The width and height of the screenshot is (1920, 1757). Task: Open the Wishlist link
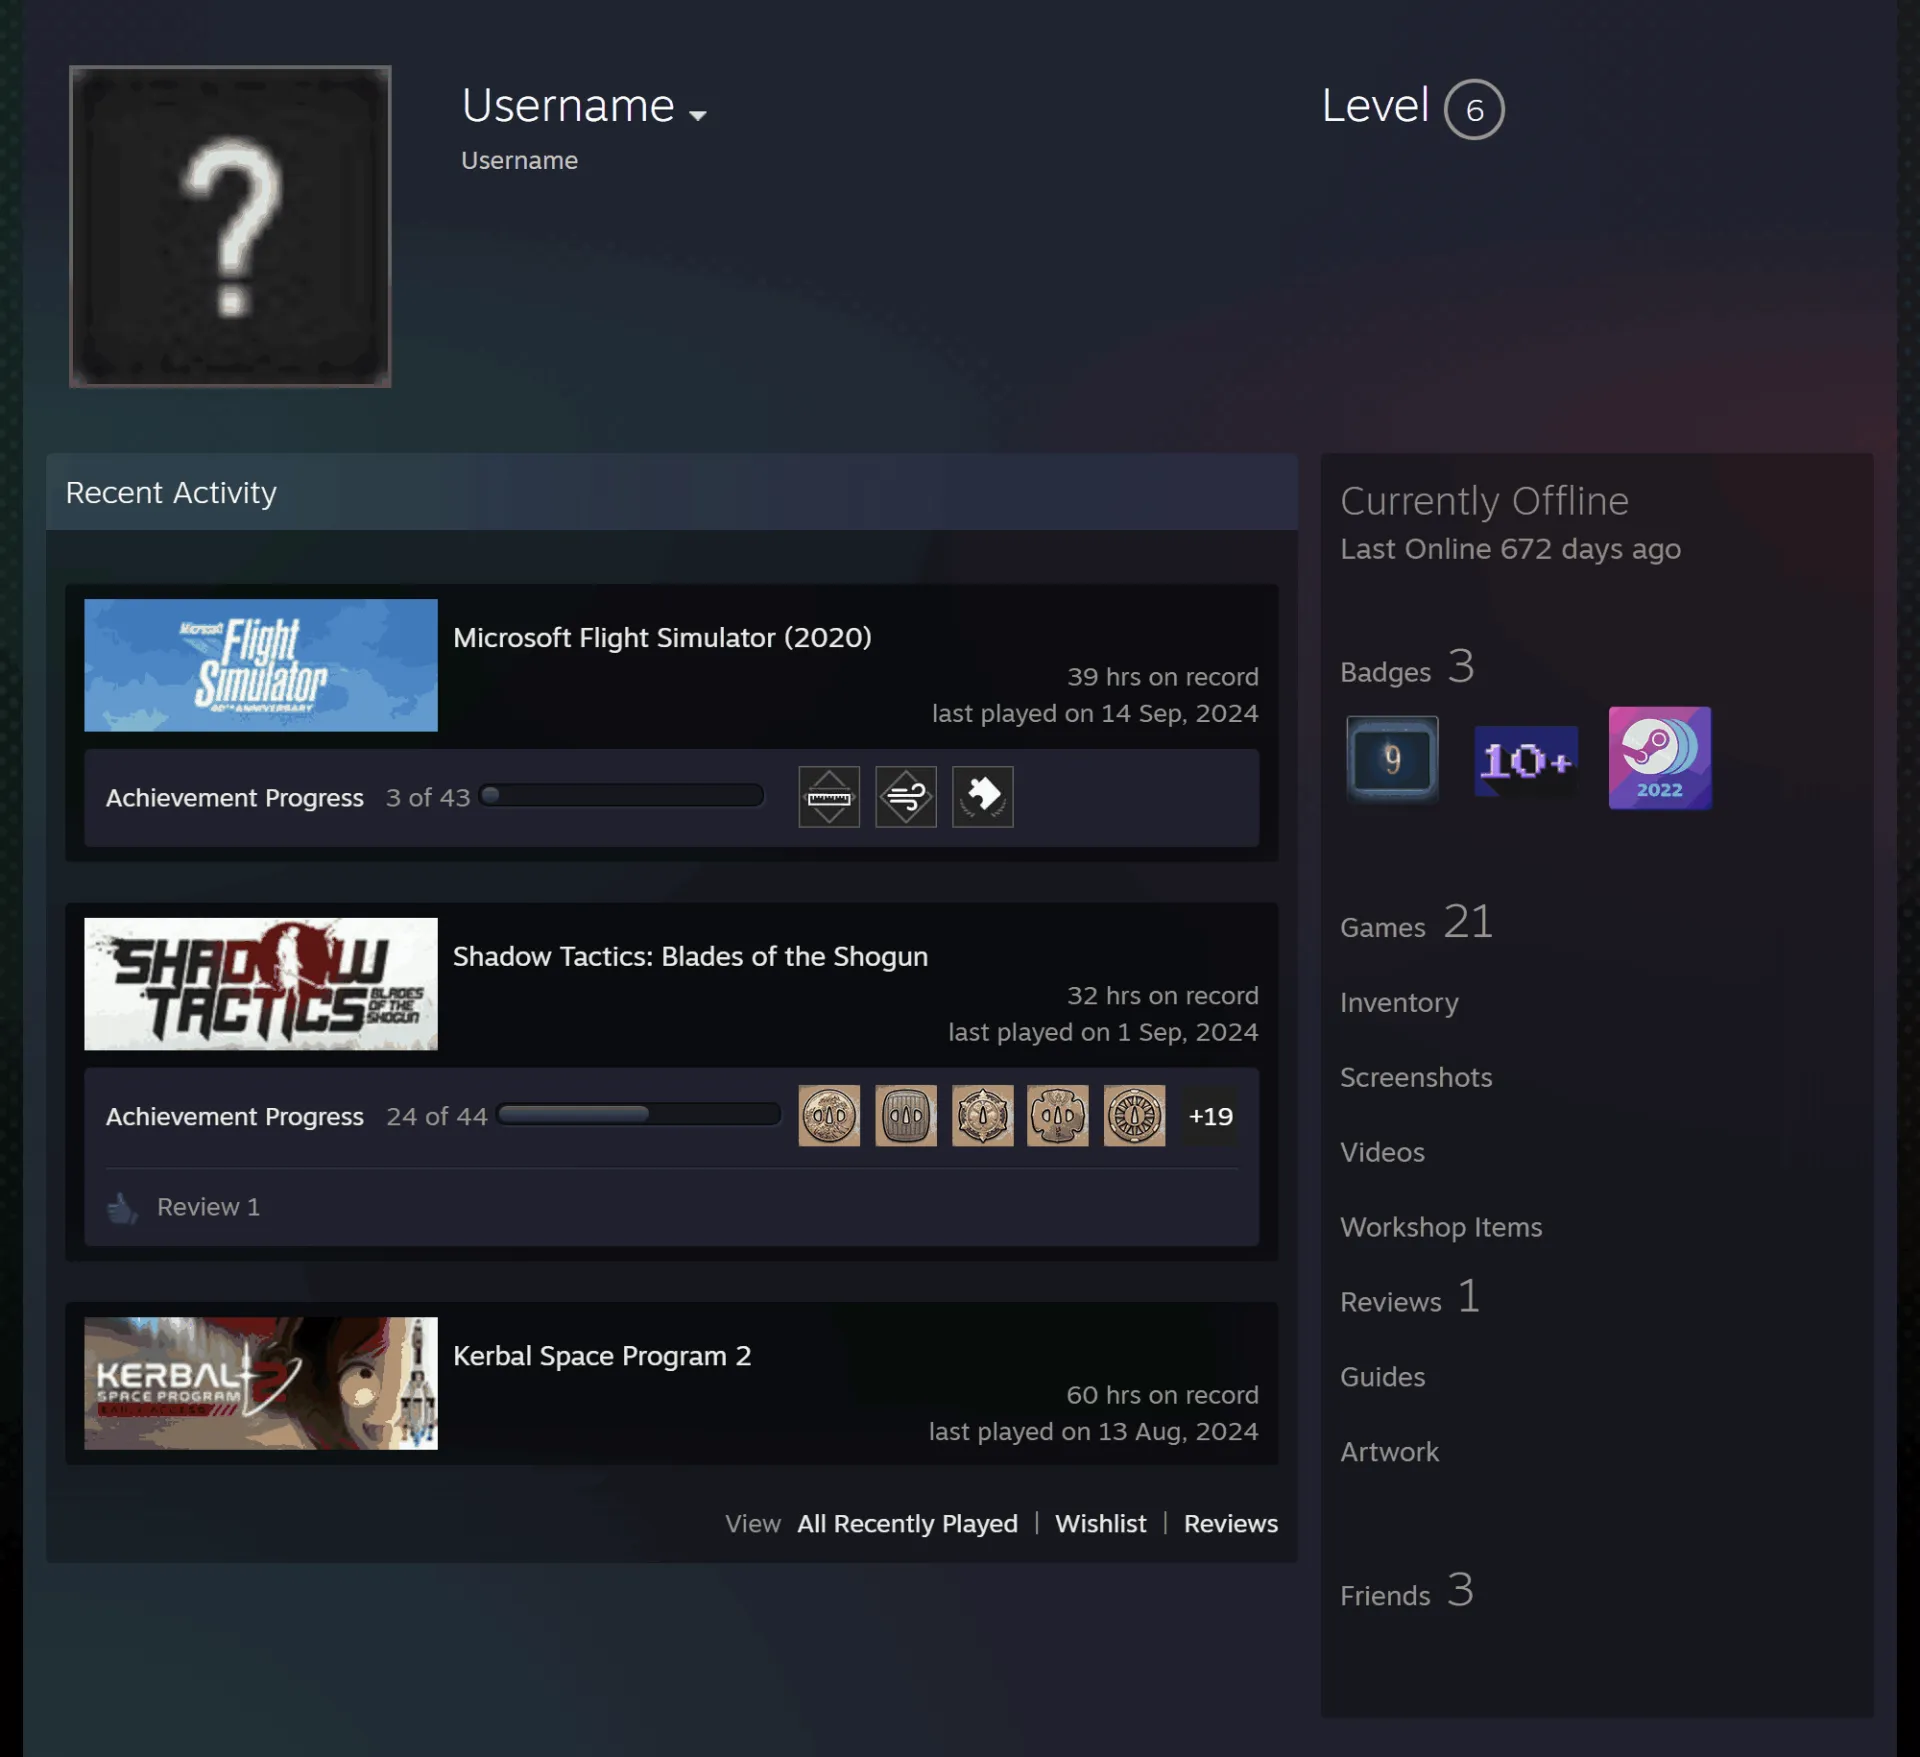[x=1100, y=1524]
